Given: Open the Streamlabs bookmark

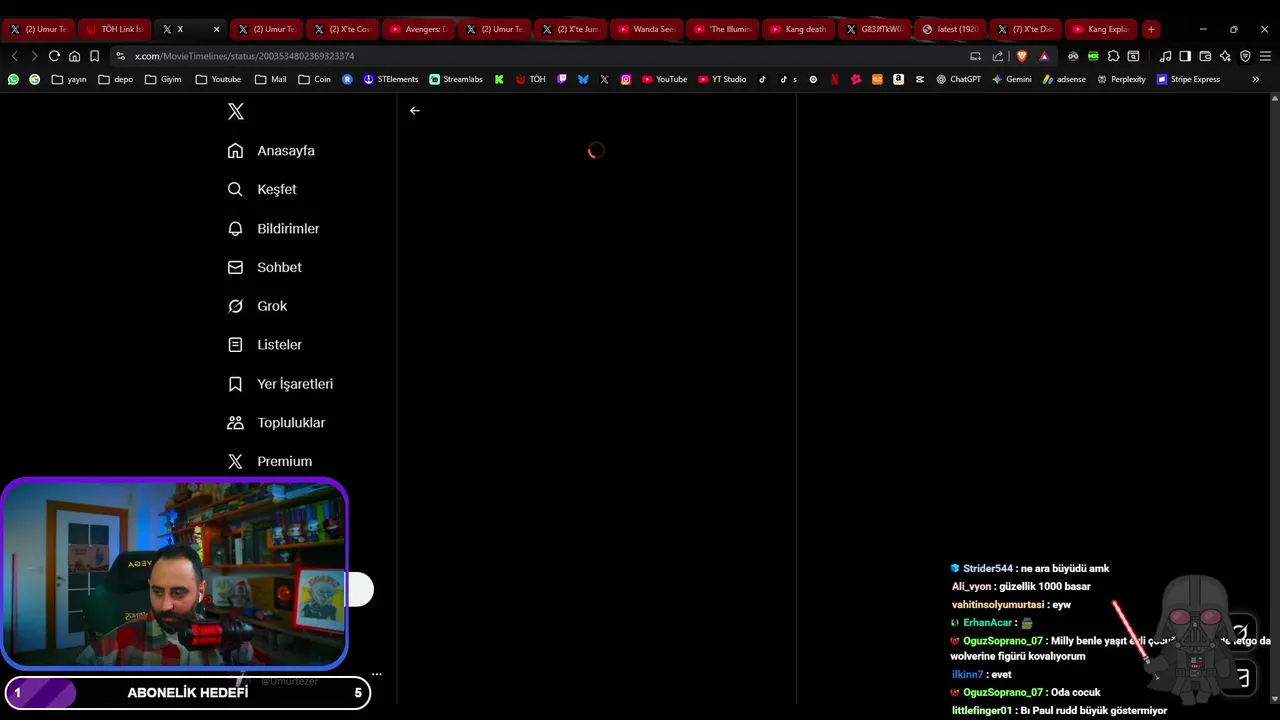Looking at the screenshot, I should pyautogui.click(x=456, y=79).
